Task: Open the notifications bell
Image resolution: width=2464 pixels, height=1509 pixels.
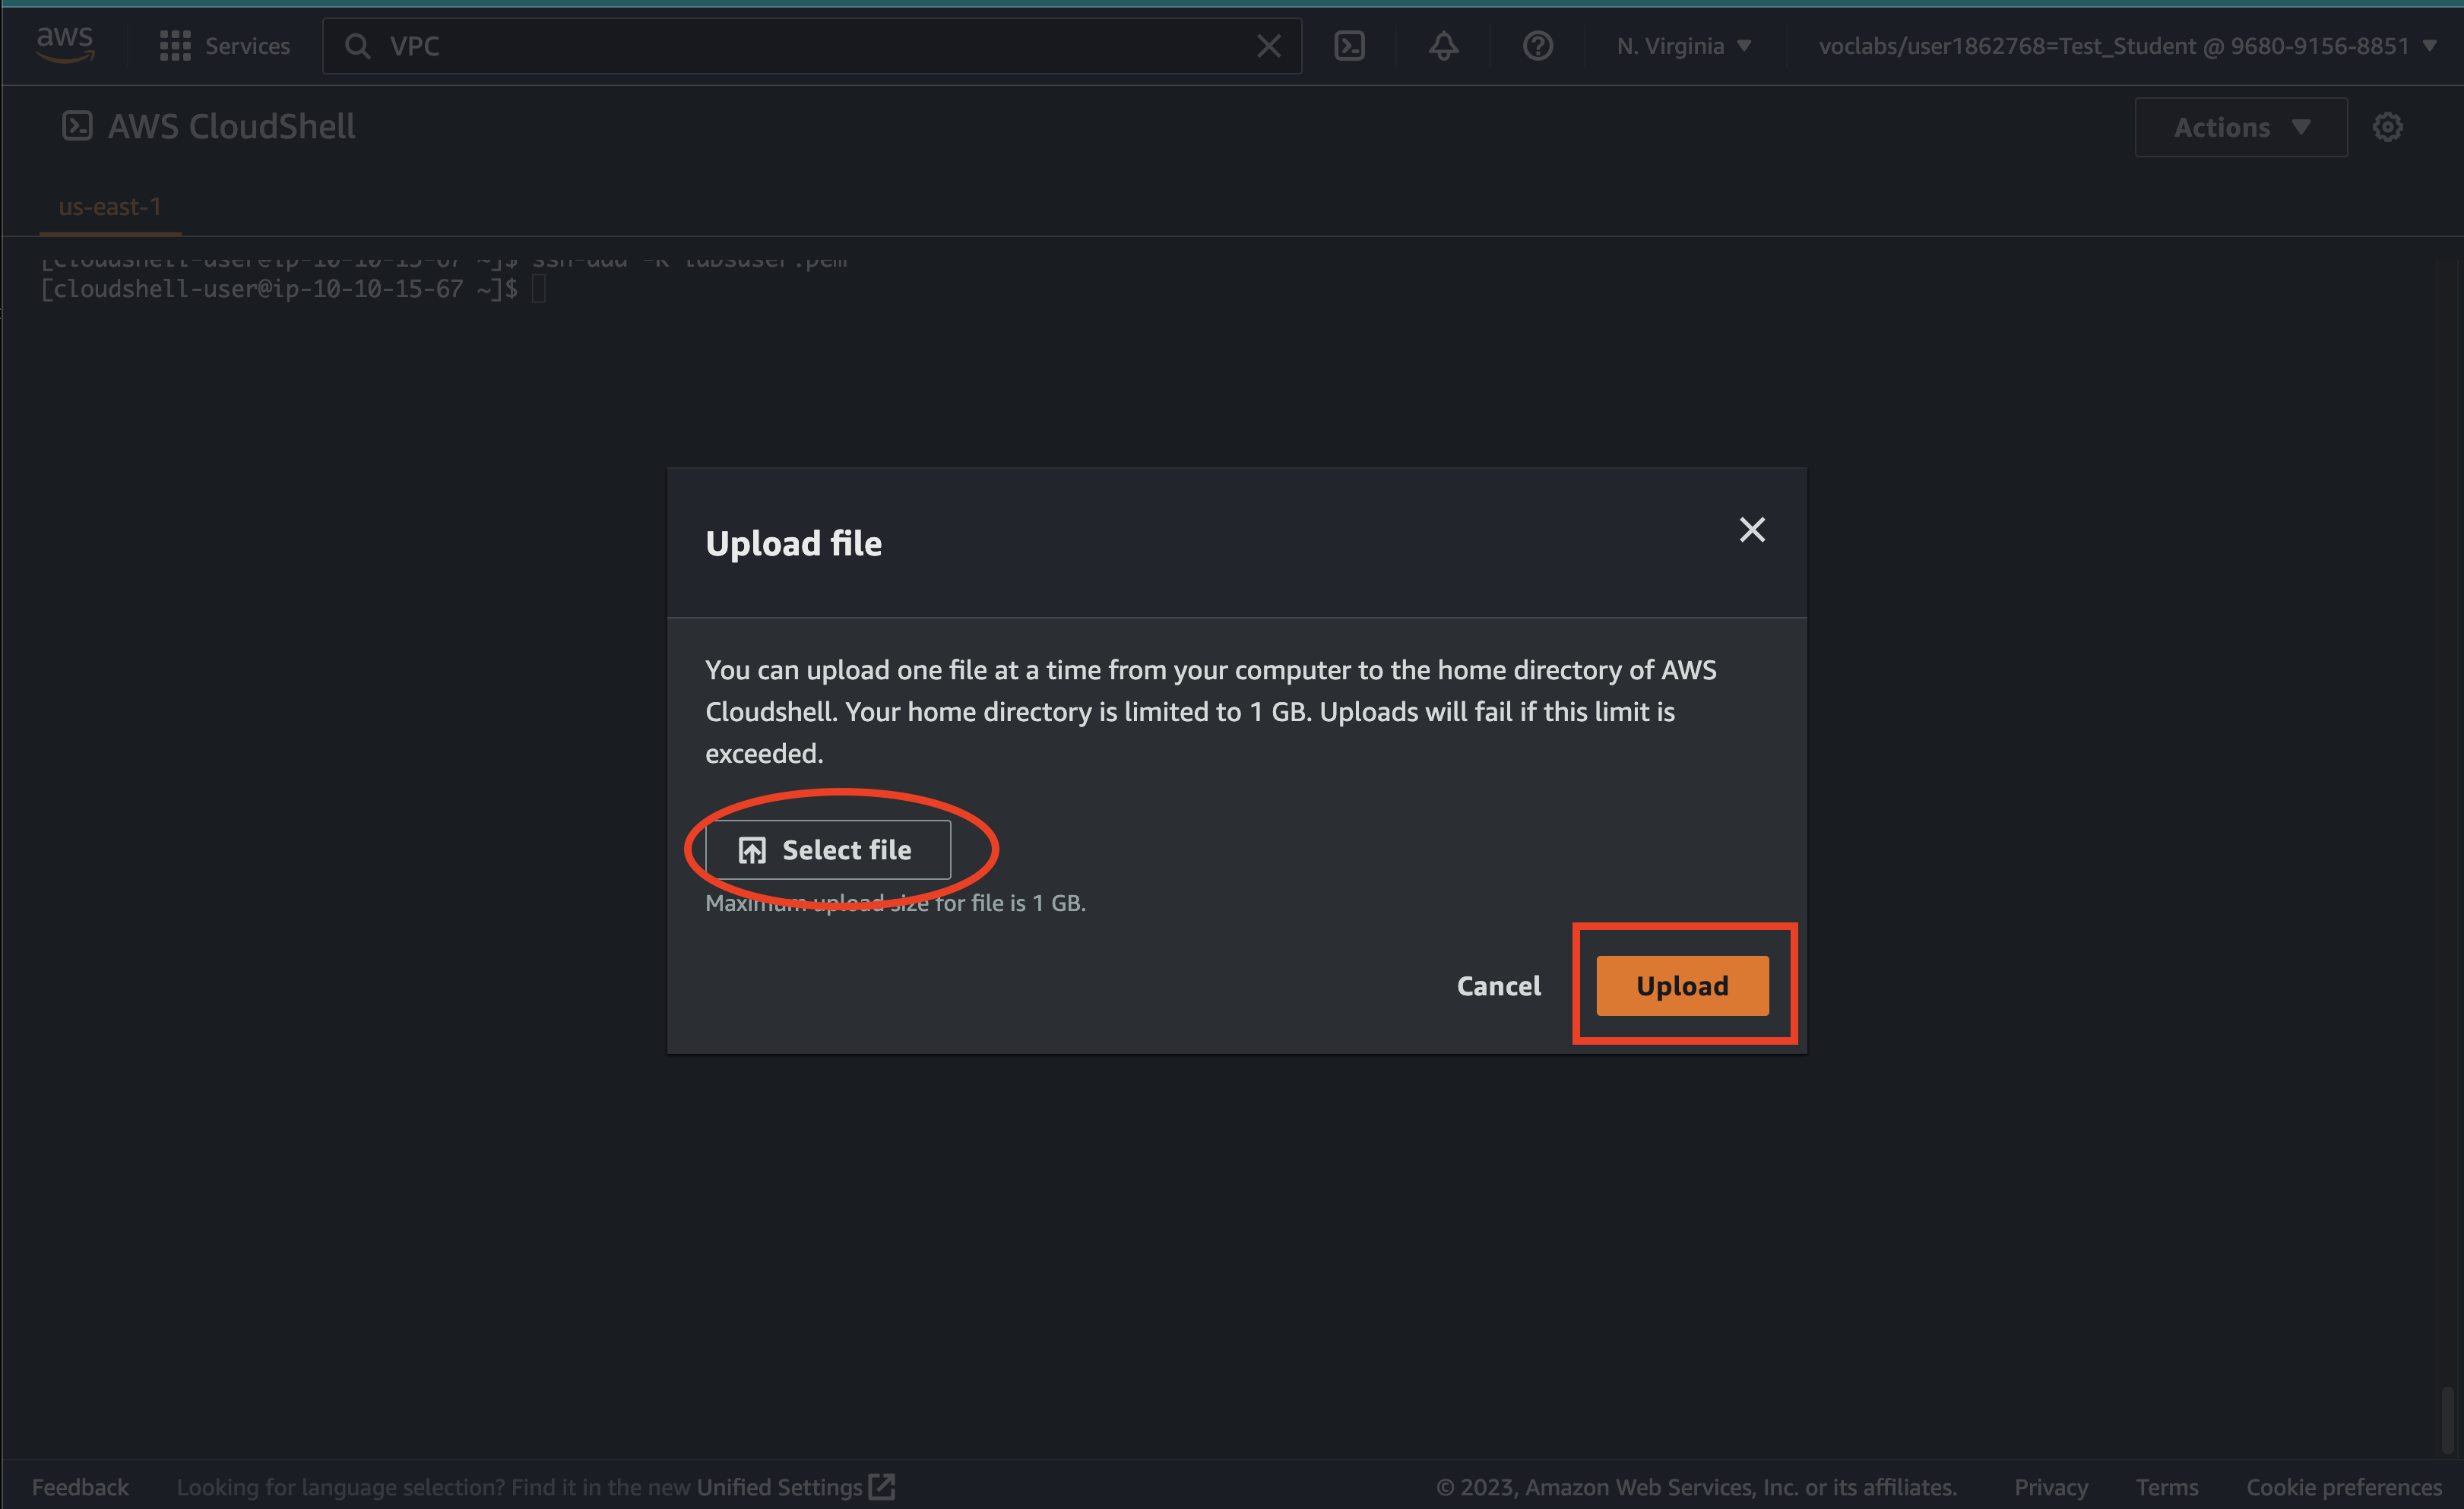Action: (1443, 46)
